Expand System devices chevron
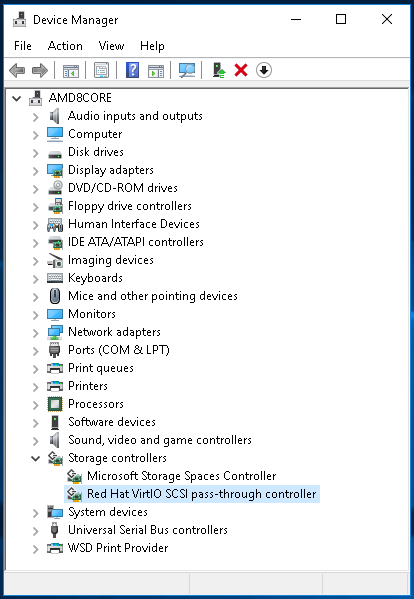Image resolution: width=414 pixels, height=599 pixels. (x=36, y=513)
